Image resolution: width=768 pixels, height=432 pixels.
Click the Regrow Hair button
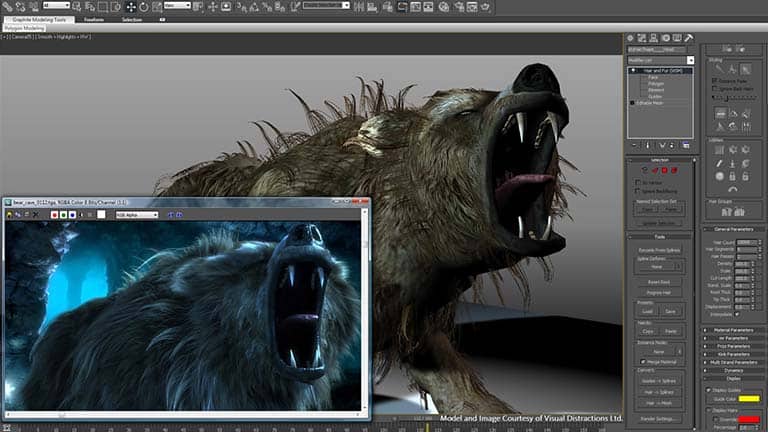tap(659, 292)
